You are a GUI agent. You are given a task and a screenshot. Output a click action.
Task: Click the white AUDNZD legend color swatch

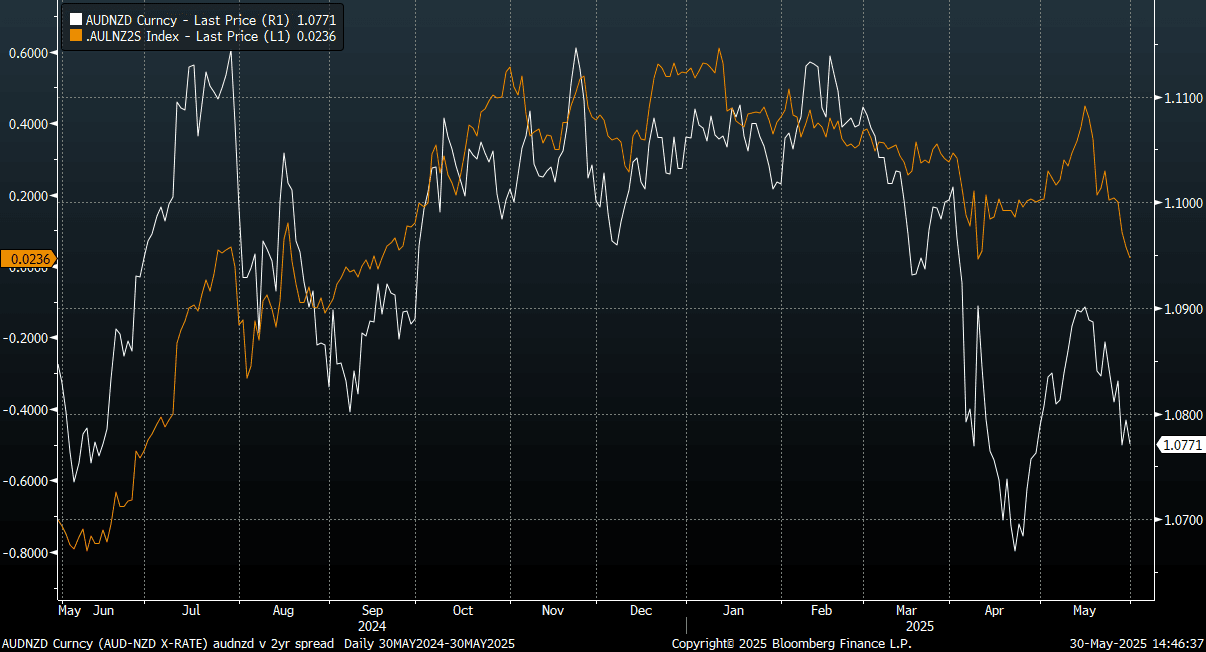click(75, 19)
